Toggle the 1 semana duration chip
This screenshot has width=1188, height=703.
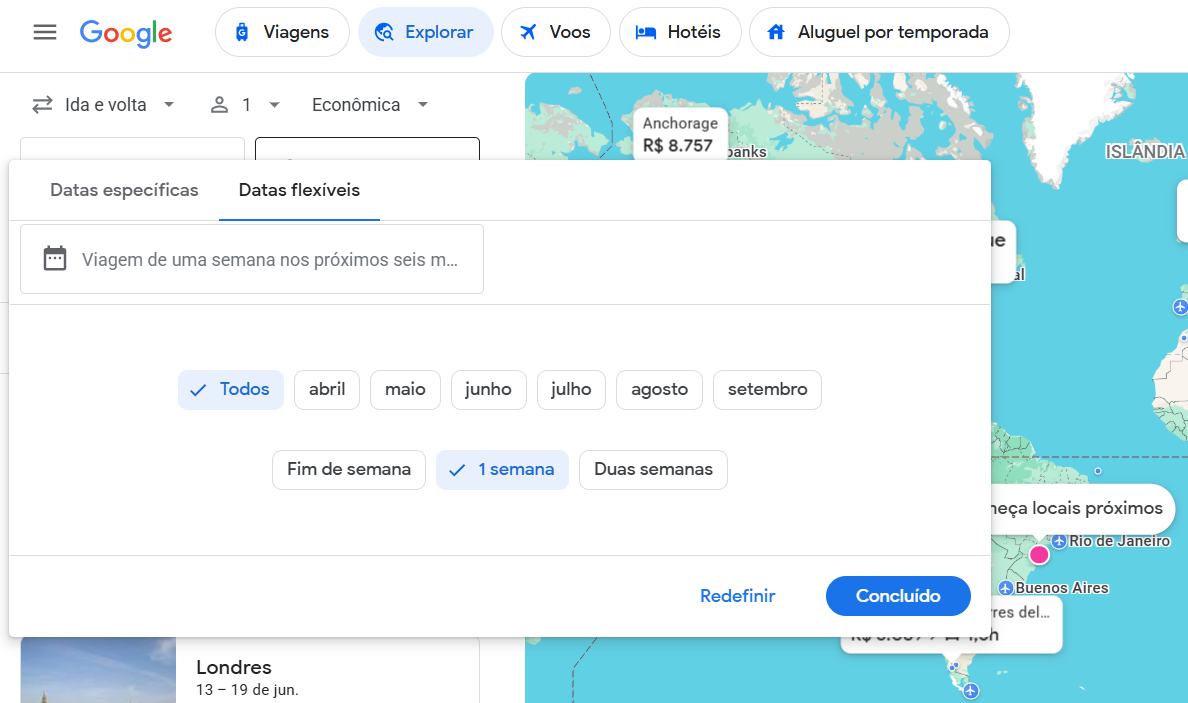click(502, 470)
